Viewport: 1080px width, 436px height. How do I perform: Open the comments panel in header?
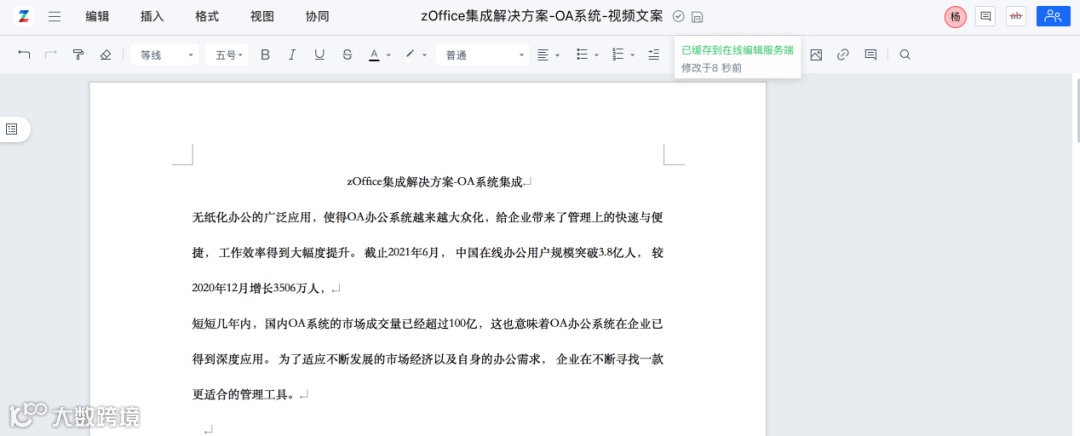(986, 17)
